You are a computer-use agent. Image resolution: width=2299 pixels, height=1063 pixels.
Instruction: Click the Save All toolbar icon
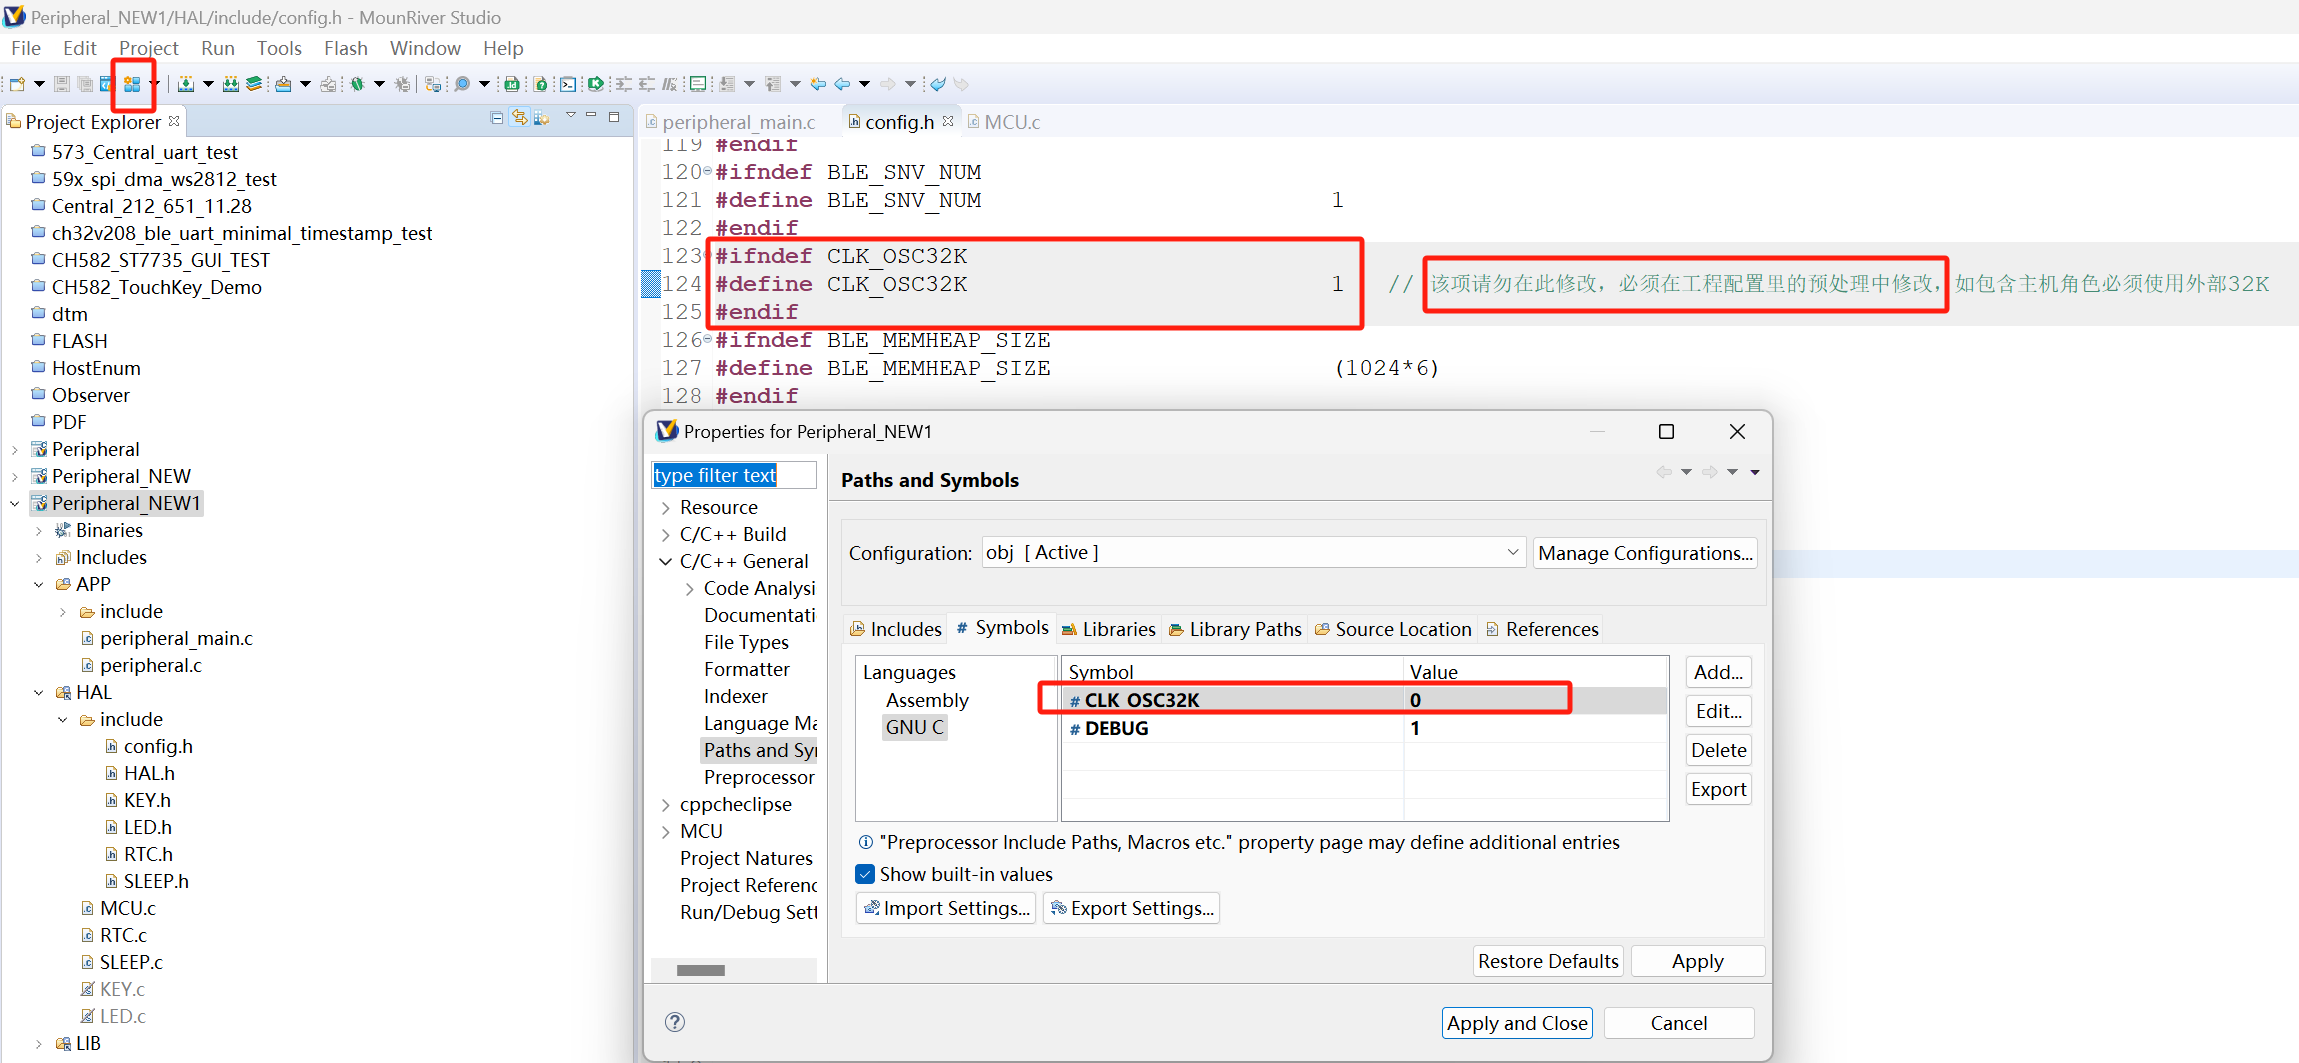[85, 84]
